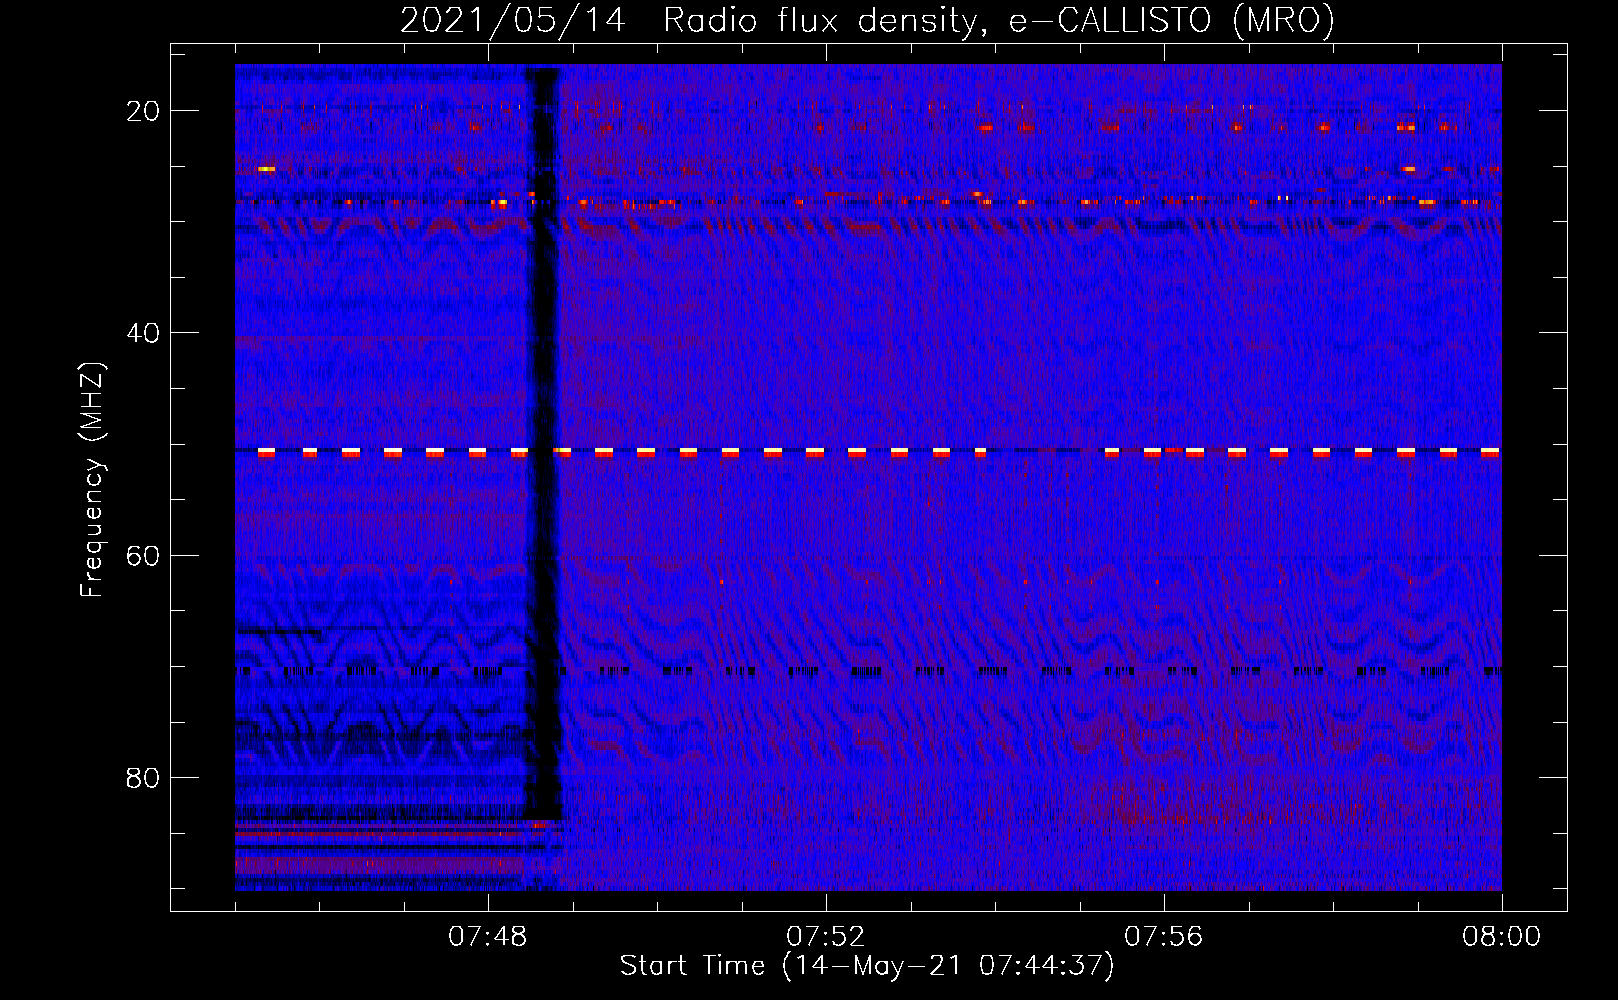
Task: Click the 07:52 time tick label
Action: pos(826,937)
